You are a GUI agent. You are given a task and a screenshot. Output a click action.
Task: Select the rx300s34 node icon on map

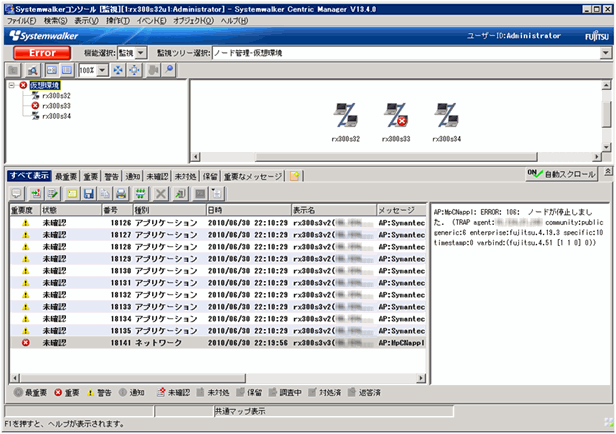coord(446,115)
